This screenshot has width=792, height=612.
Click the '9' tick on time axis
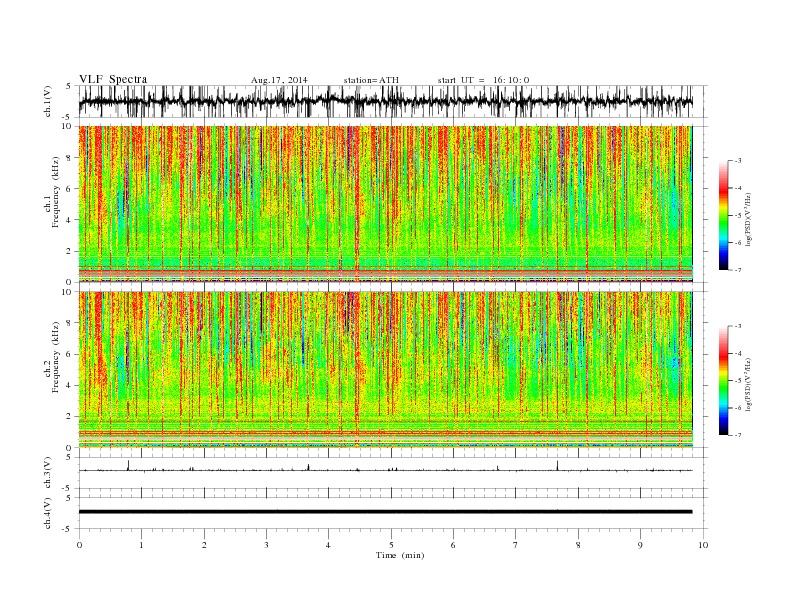click(640, 545)
